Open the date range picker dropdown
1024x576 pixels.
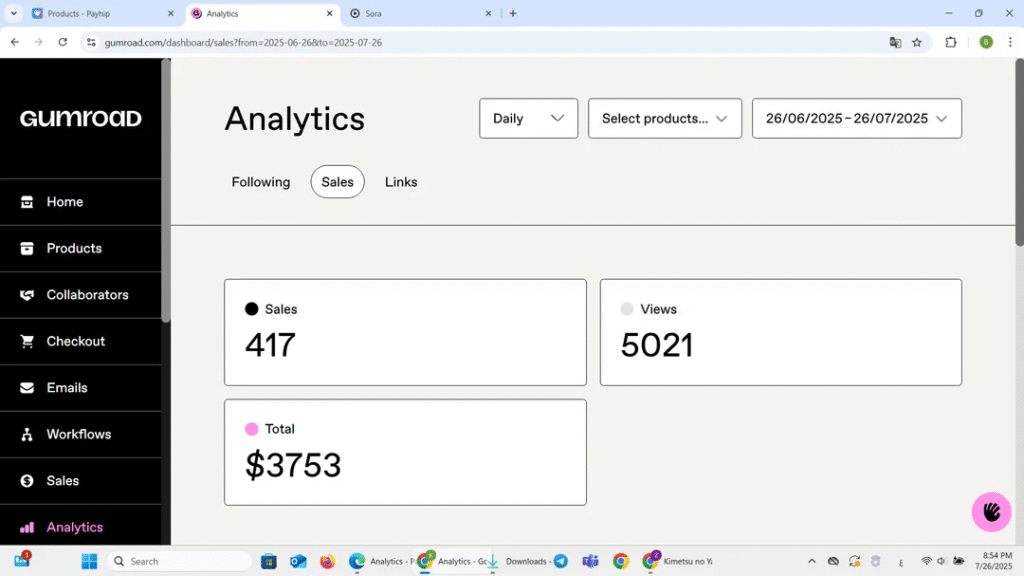(856, 118)
